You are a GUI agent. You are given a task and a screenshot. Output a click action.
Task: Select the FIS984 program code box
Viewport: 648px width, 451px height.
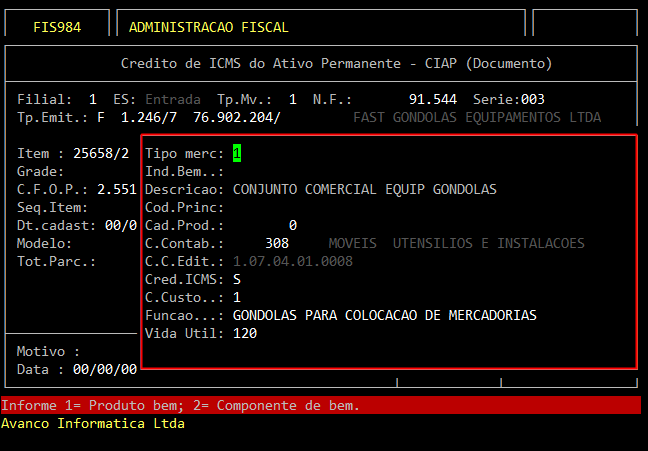(56, 27)
